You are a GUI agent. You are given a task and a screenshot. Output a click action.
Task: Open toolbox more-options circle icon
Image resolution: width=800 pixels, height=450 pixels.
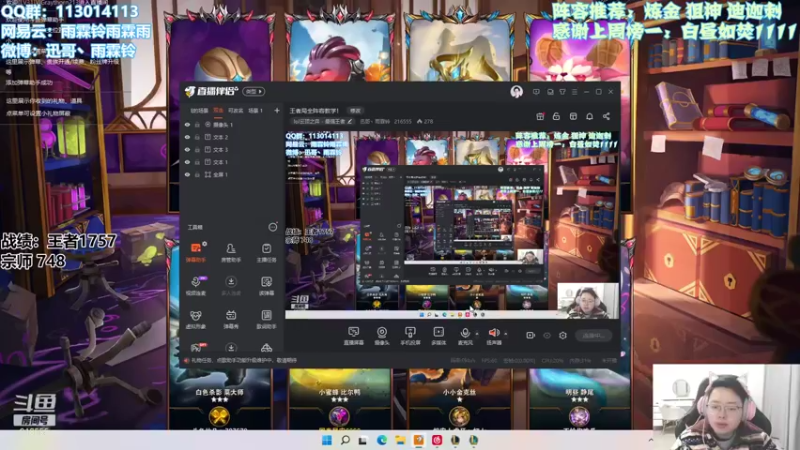pyautogui.click(x=272, y=227)
